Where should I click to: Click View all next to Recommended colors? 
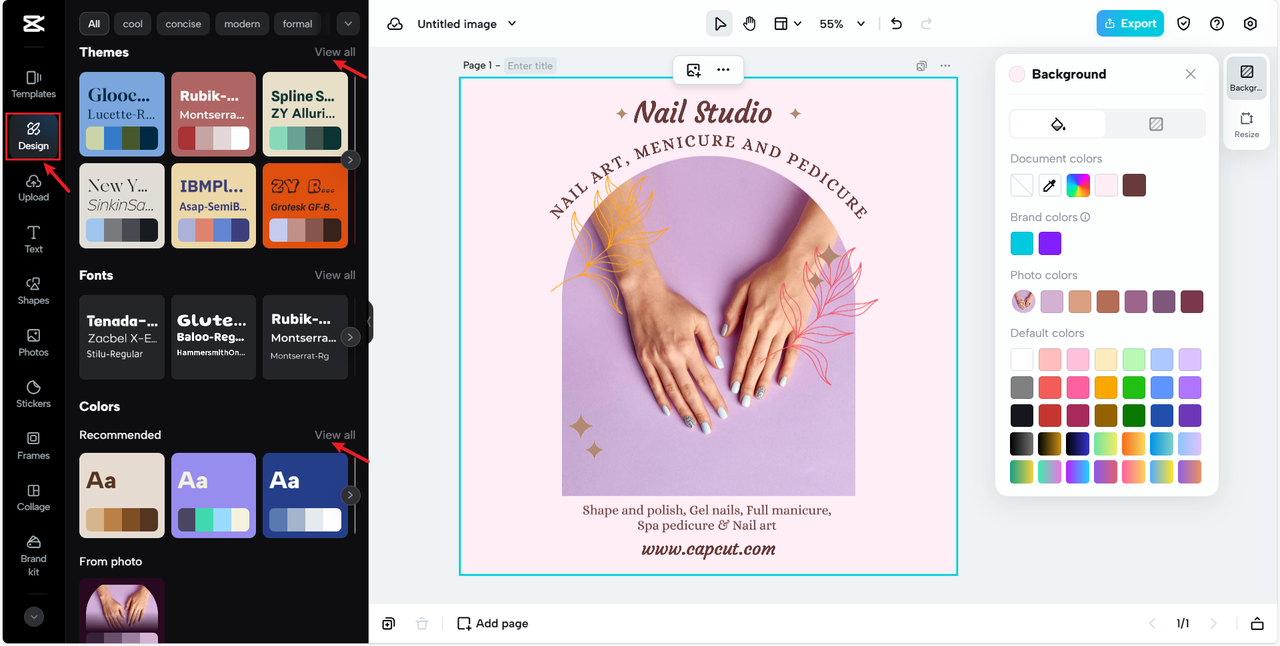point(335,435)
